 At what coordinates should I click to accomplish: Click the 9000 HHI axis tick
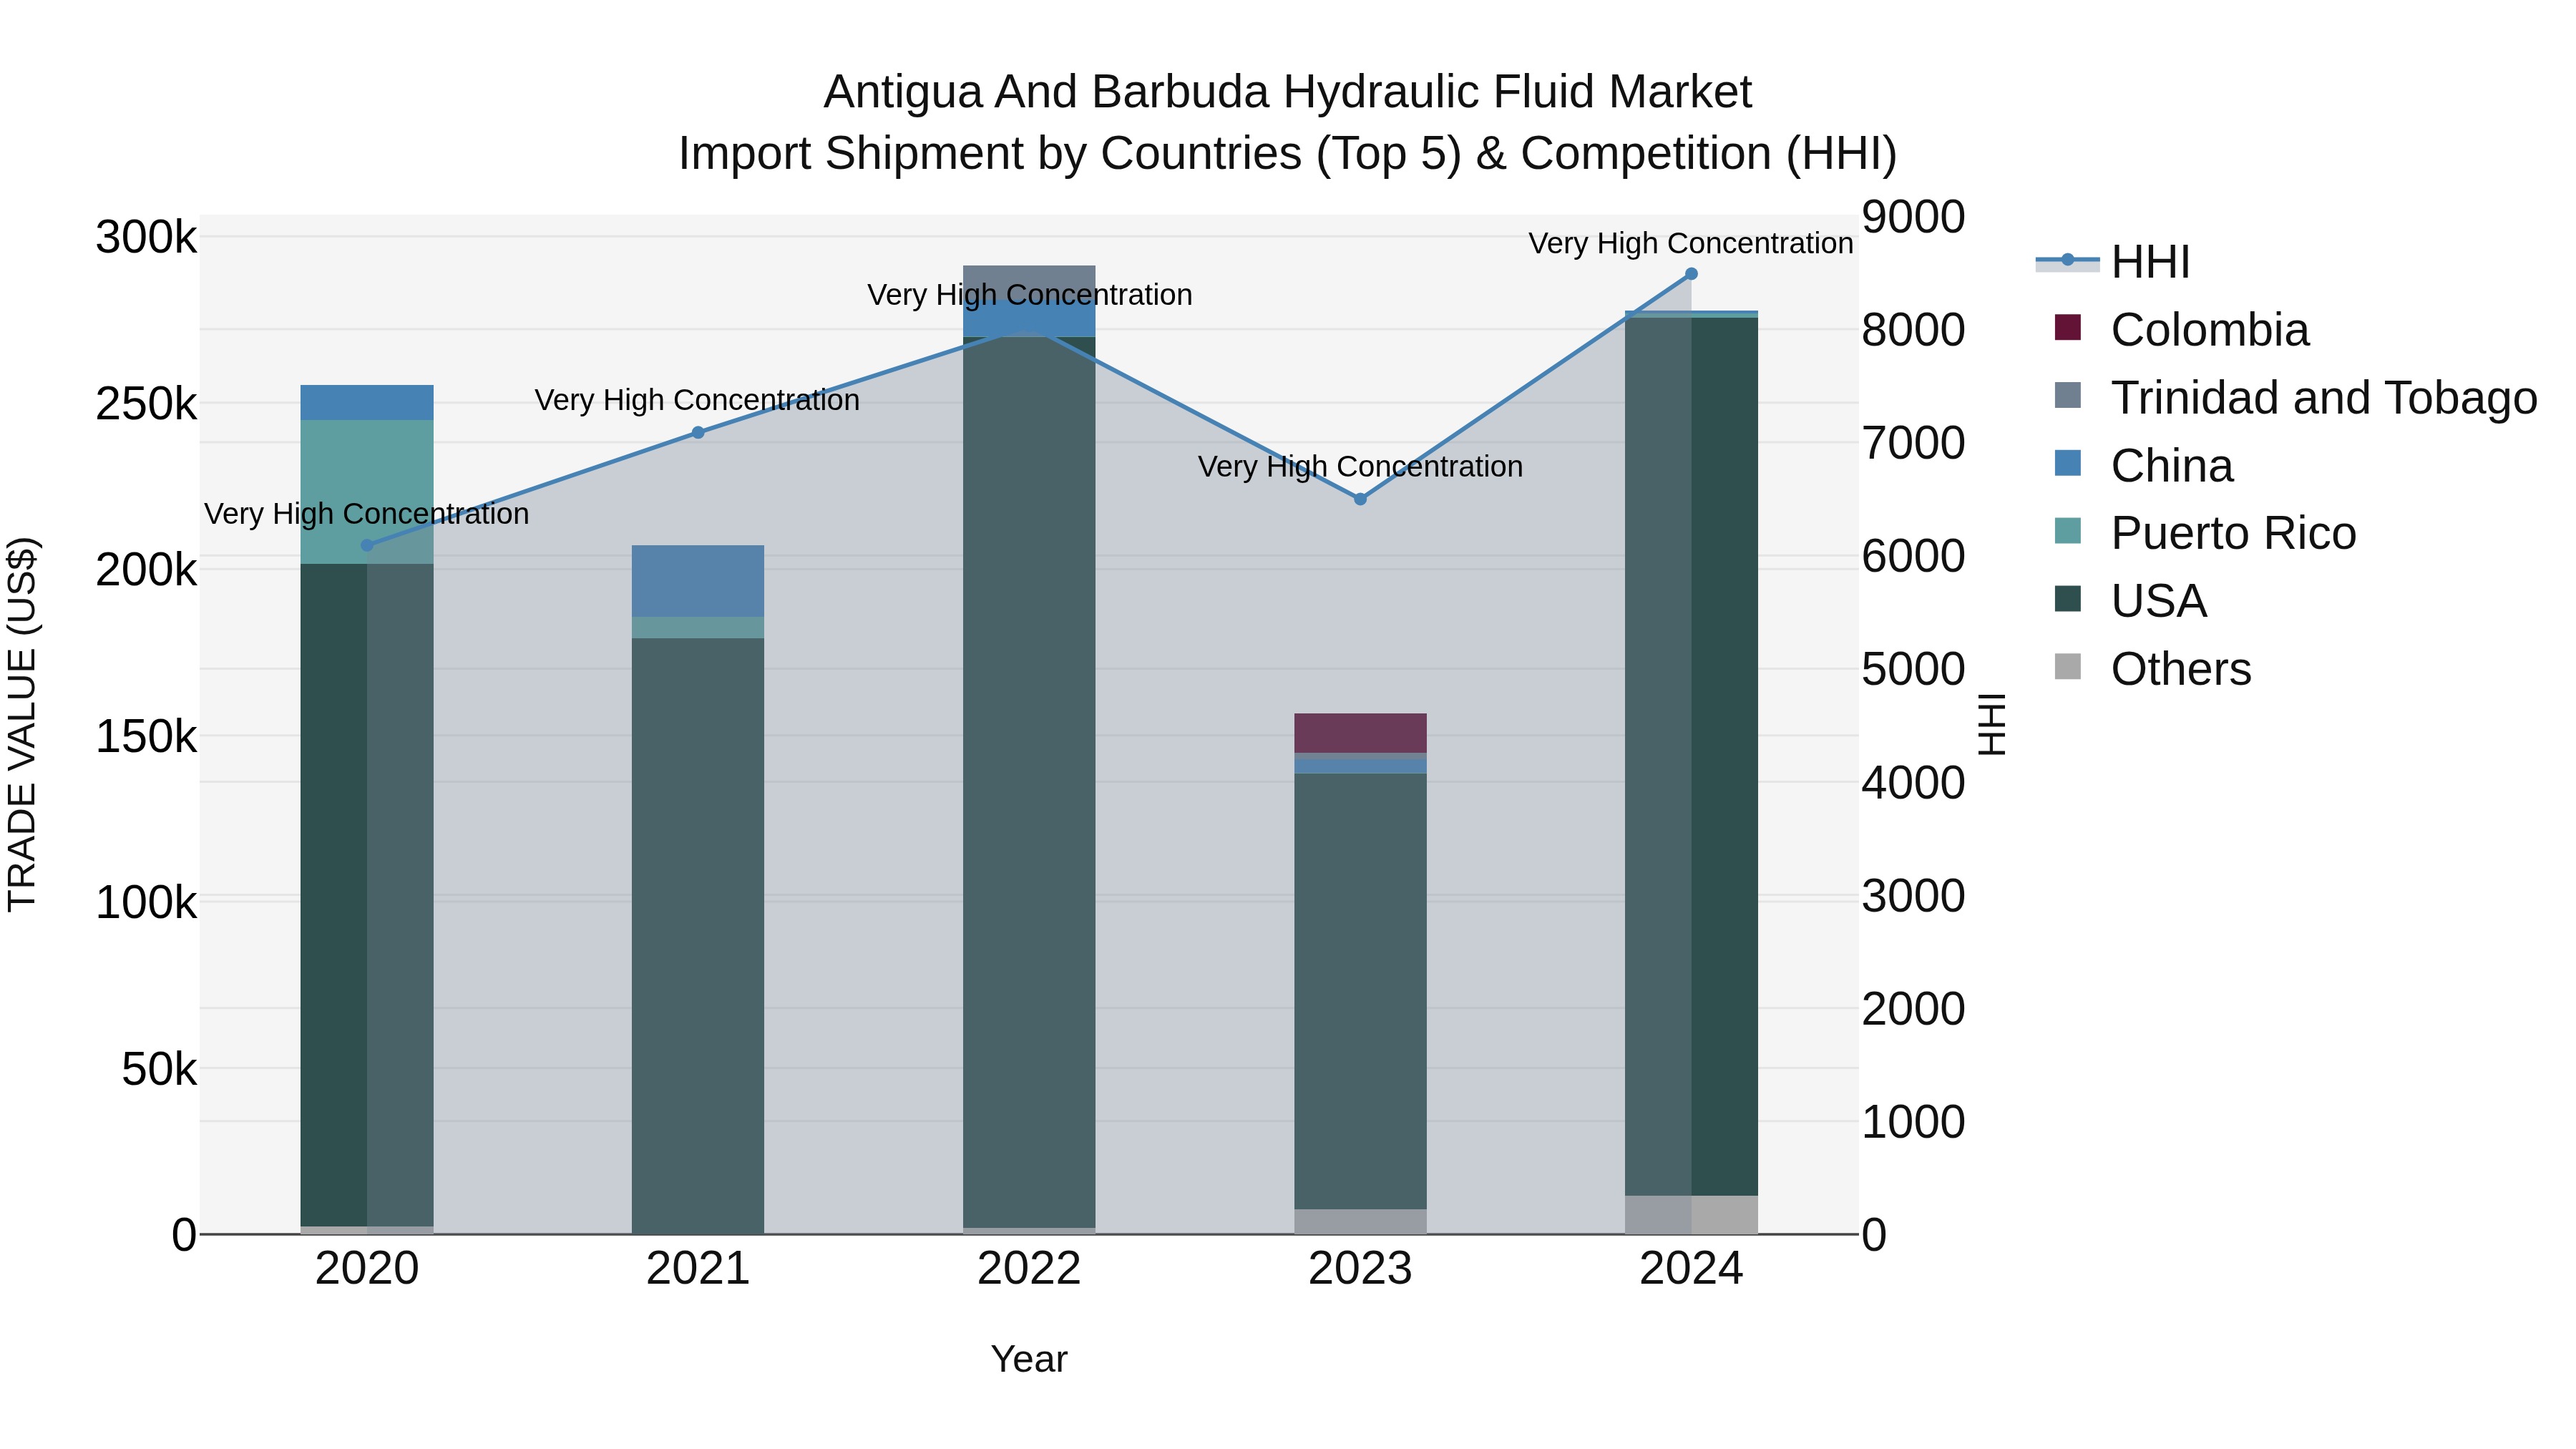pos(1913,217)
